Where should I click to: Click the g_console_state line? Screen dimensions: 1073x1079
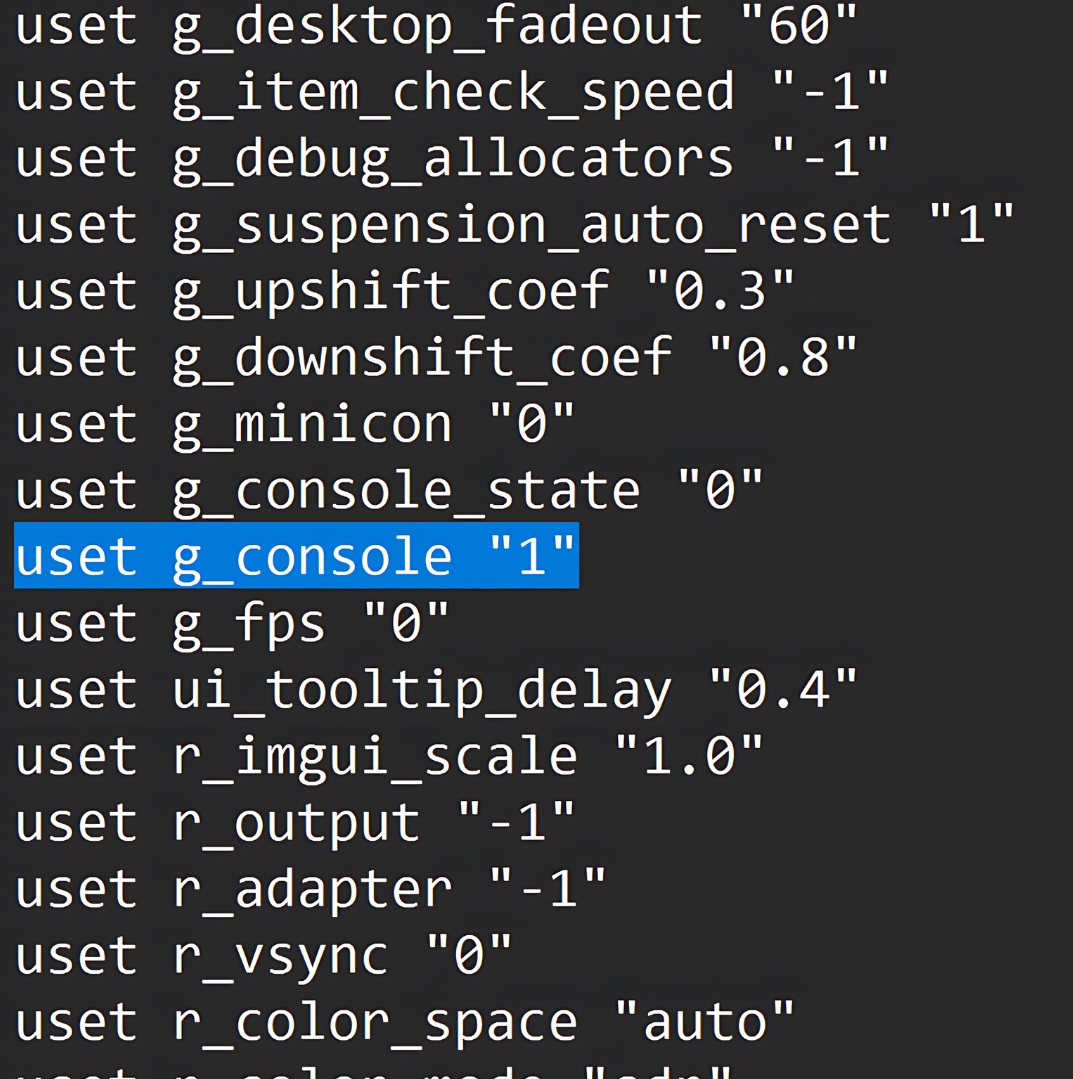(389, 491)
